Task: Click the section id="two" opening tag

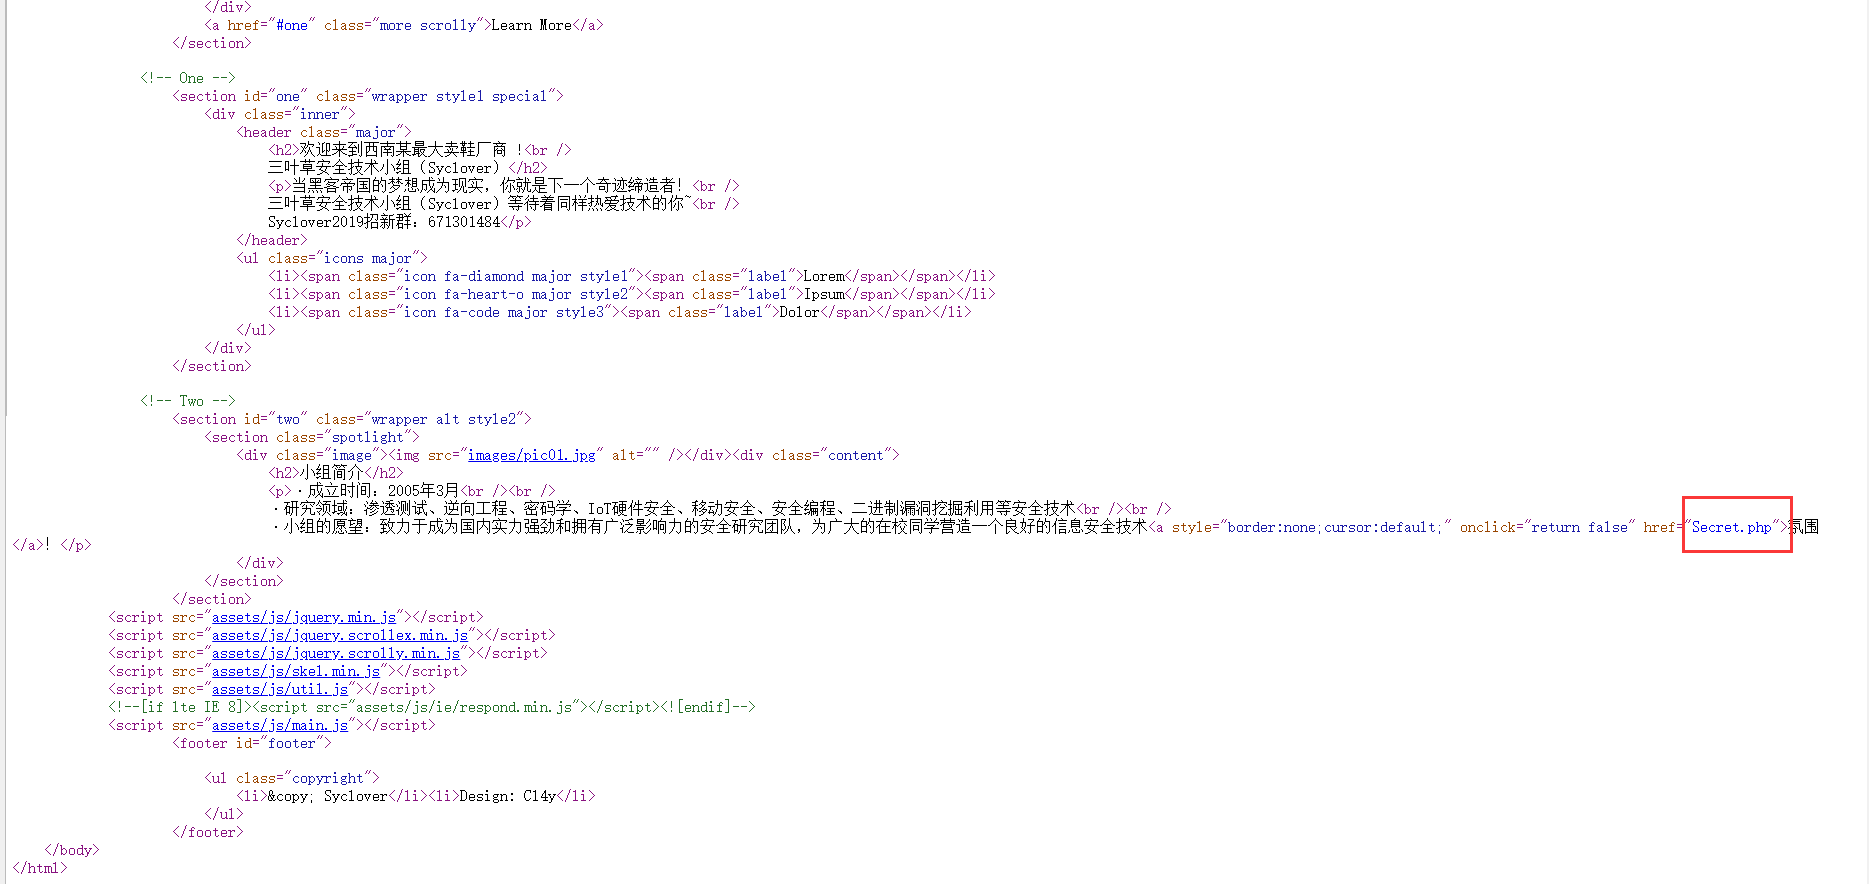Action: coord(352,419)
